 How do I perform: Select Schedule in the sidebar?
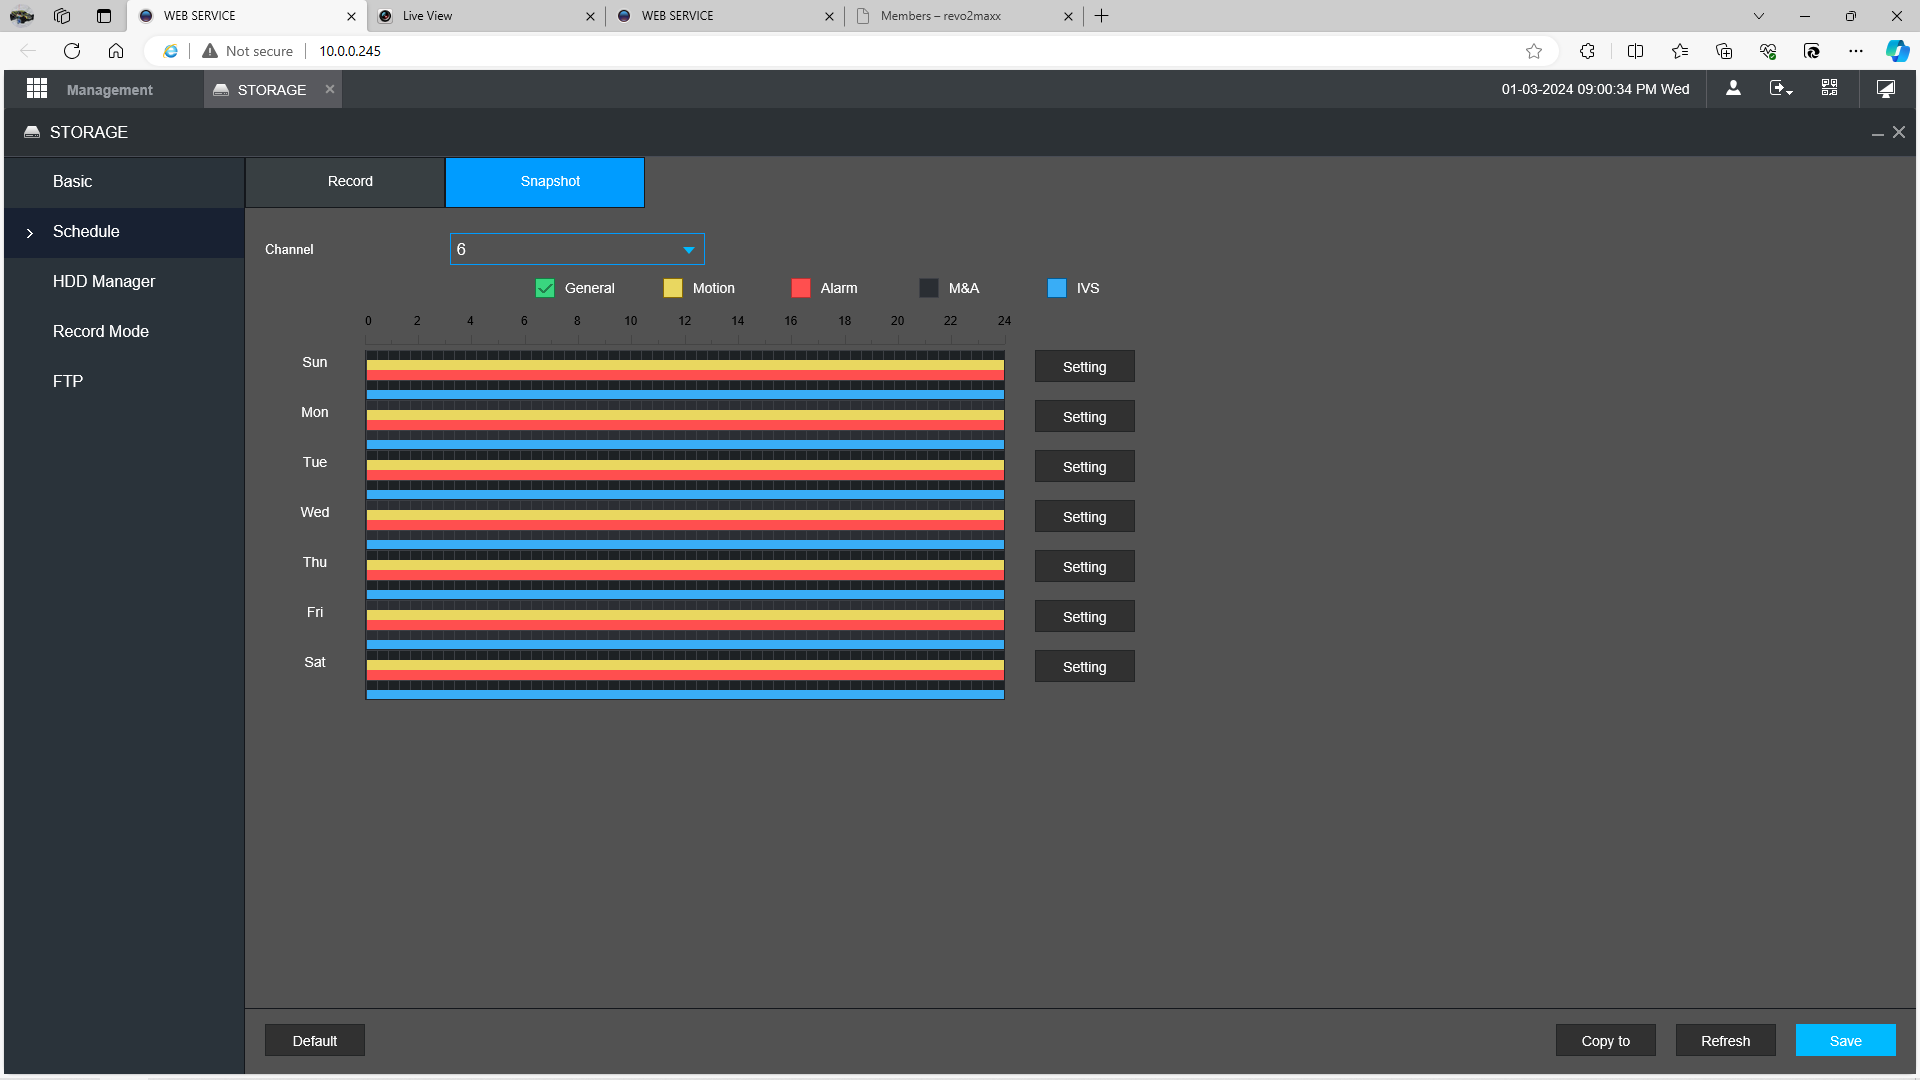pyautogui.click(x=124, y=232)
